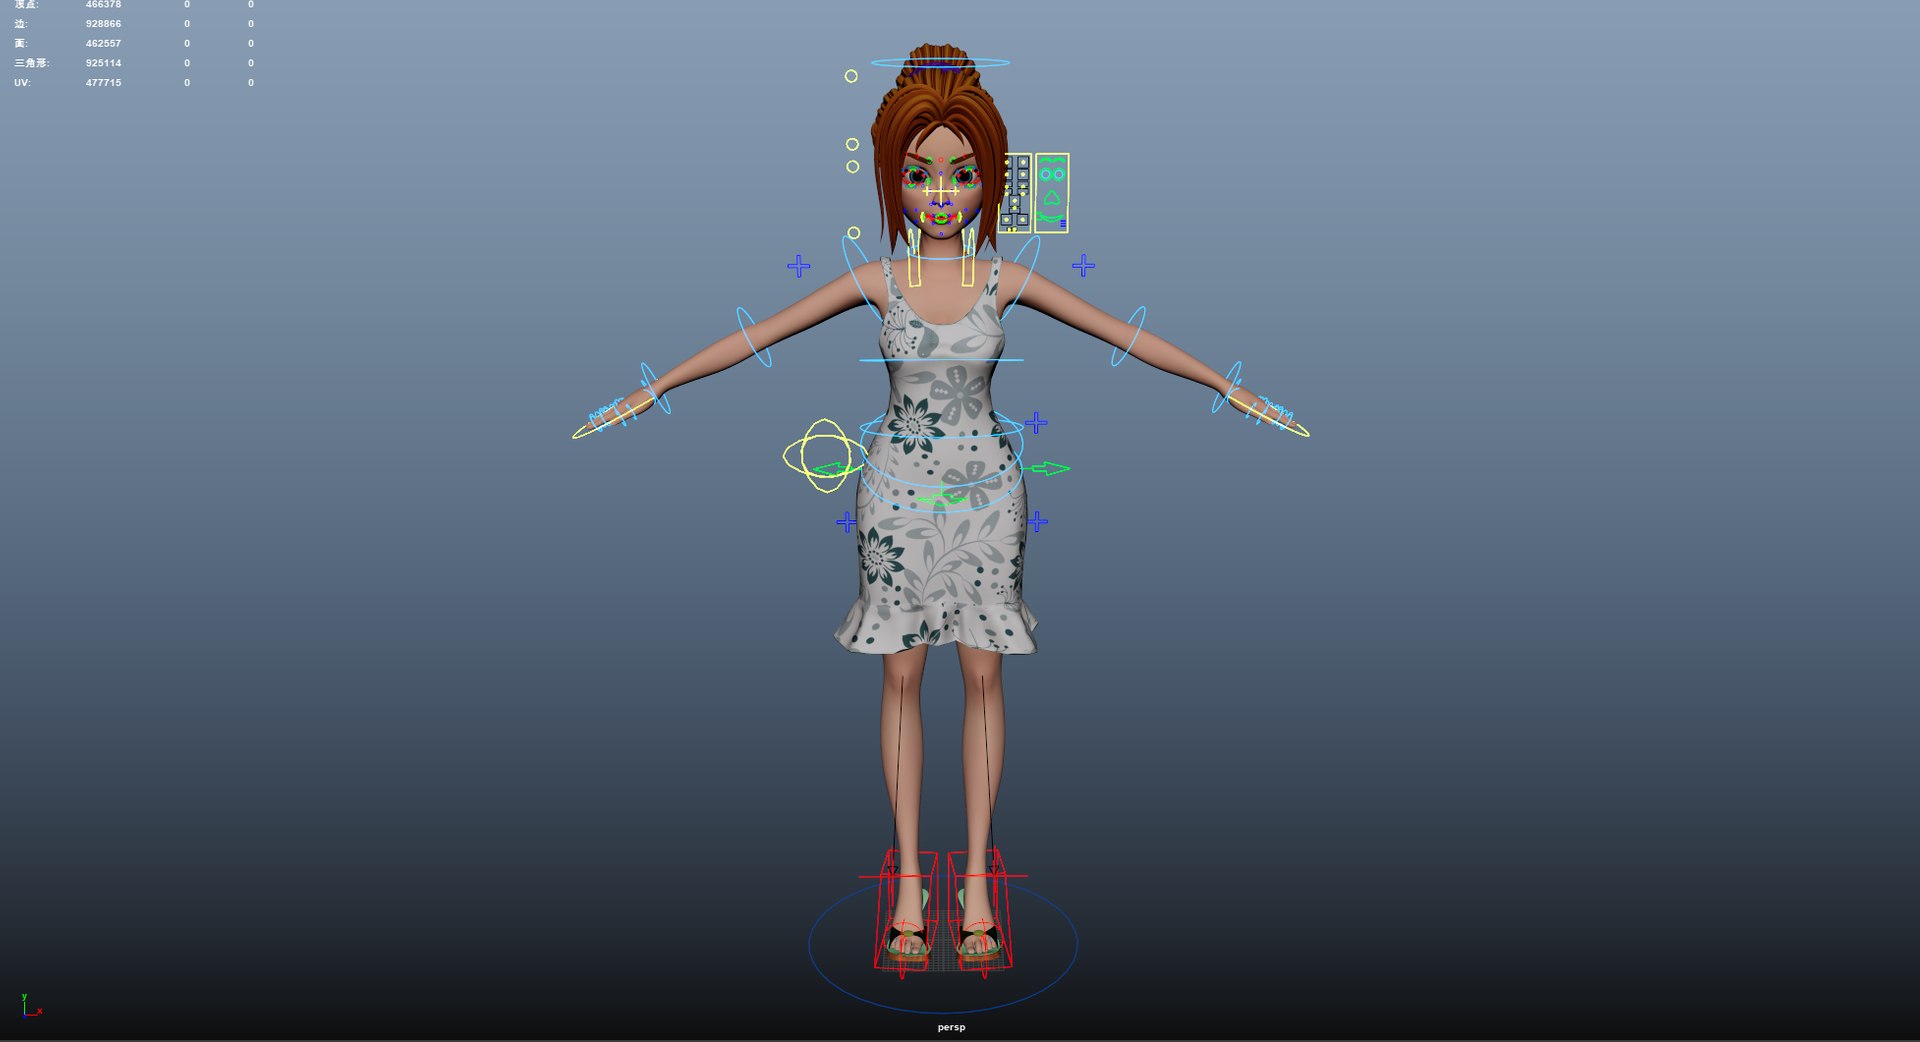This screenshot has height=1042, width=1920.
Task: Select the yellow circle control beside the hair bun
Action: pos(851,76)
